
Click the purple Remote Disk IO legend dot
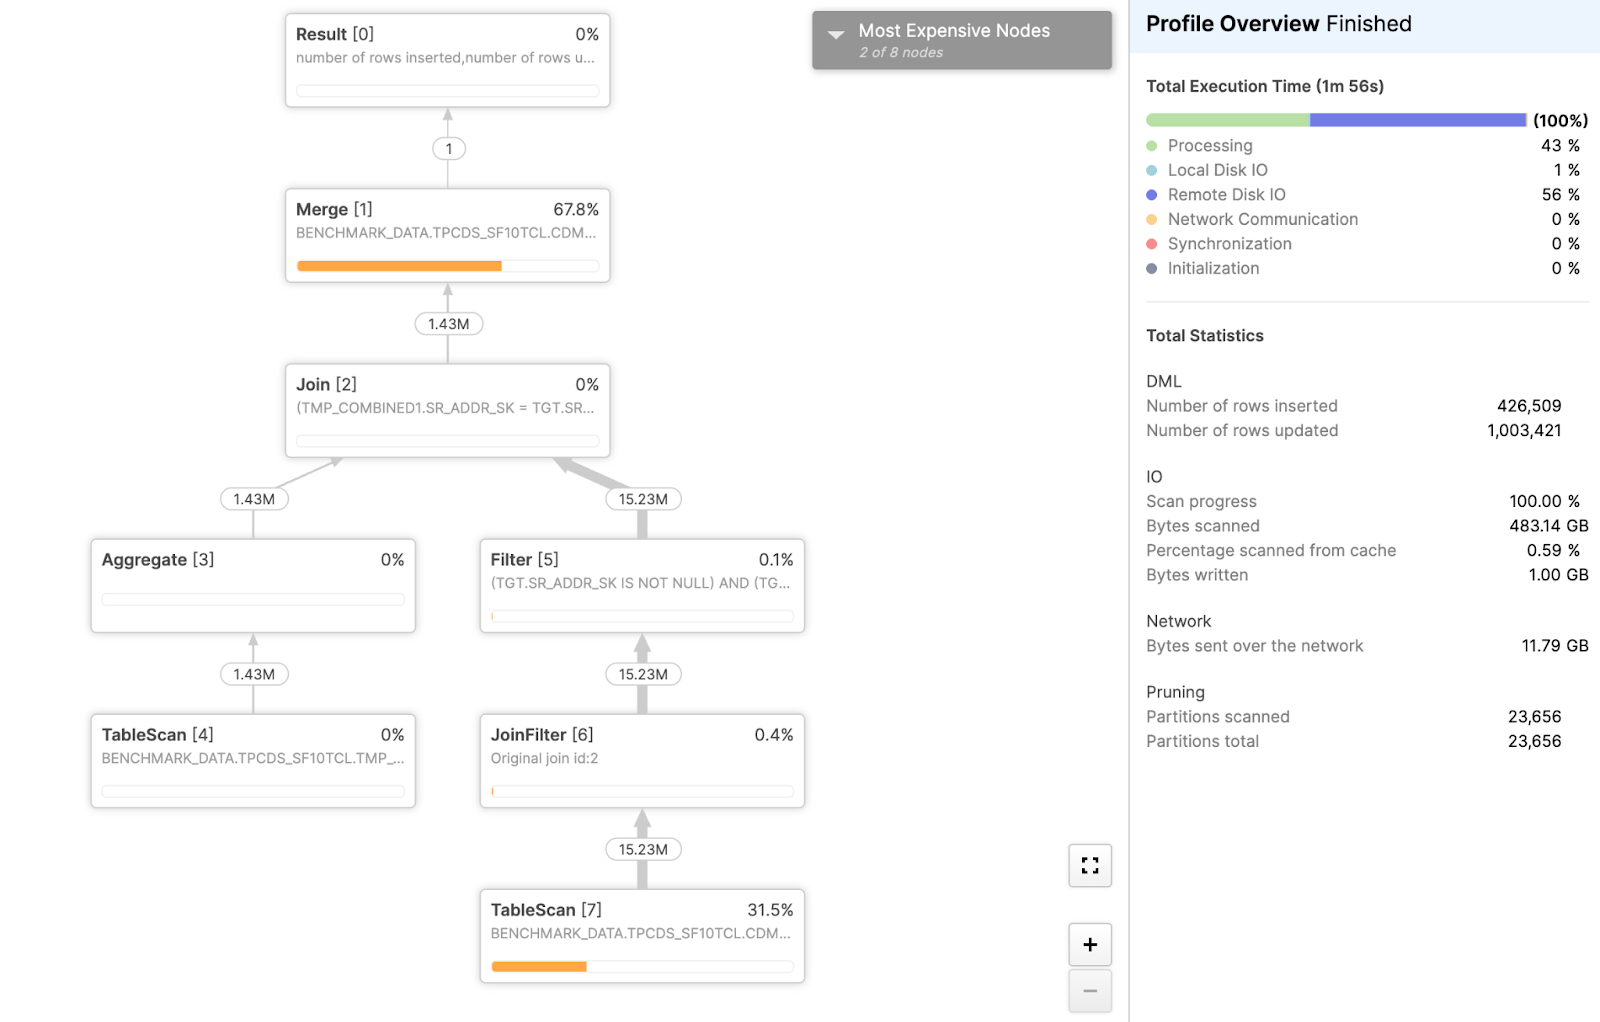(1152, 195)
